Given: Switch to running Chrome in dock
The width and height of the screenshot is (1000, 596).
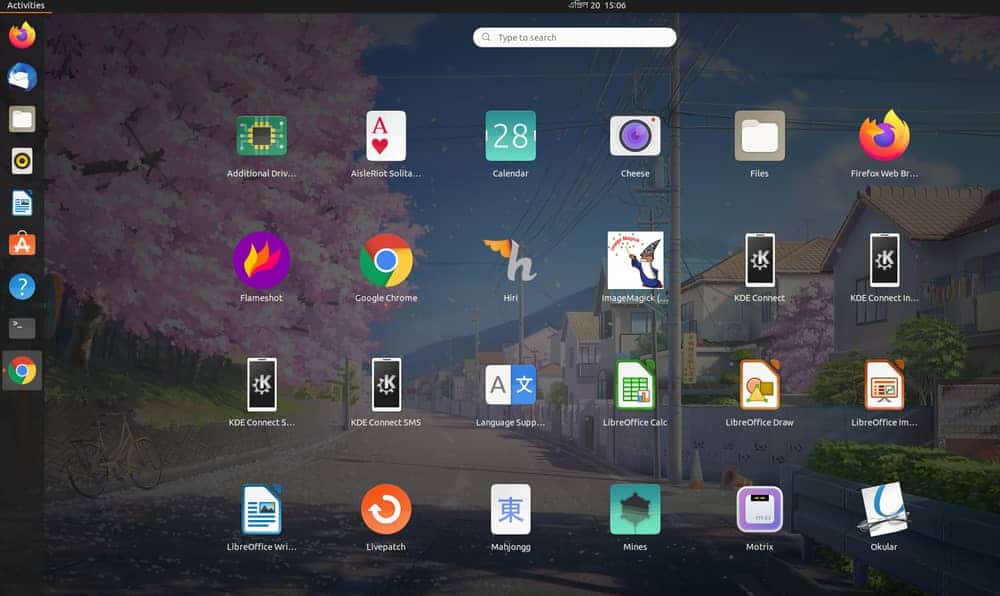Looking at the screenshot, I should (x=22, y=370).
